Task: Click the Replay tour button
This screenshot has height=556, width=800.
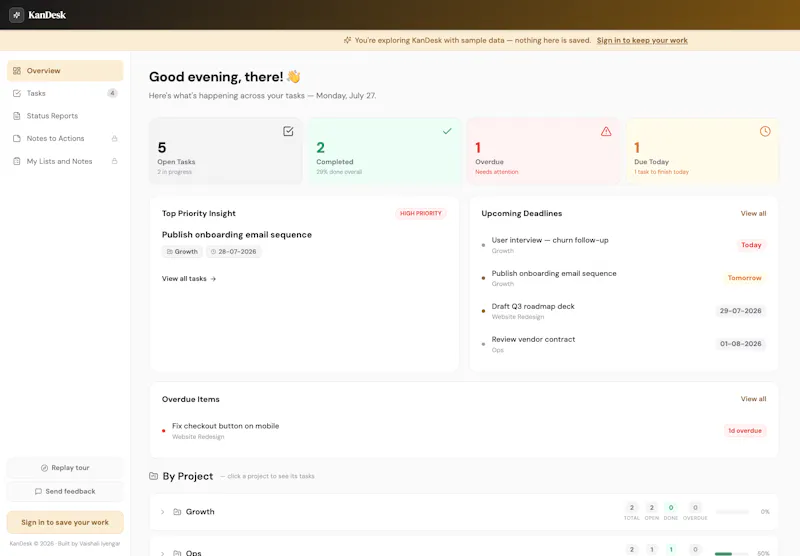Action: (x=65, y=468)
